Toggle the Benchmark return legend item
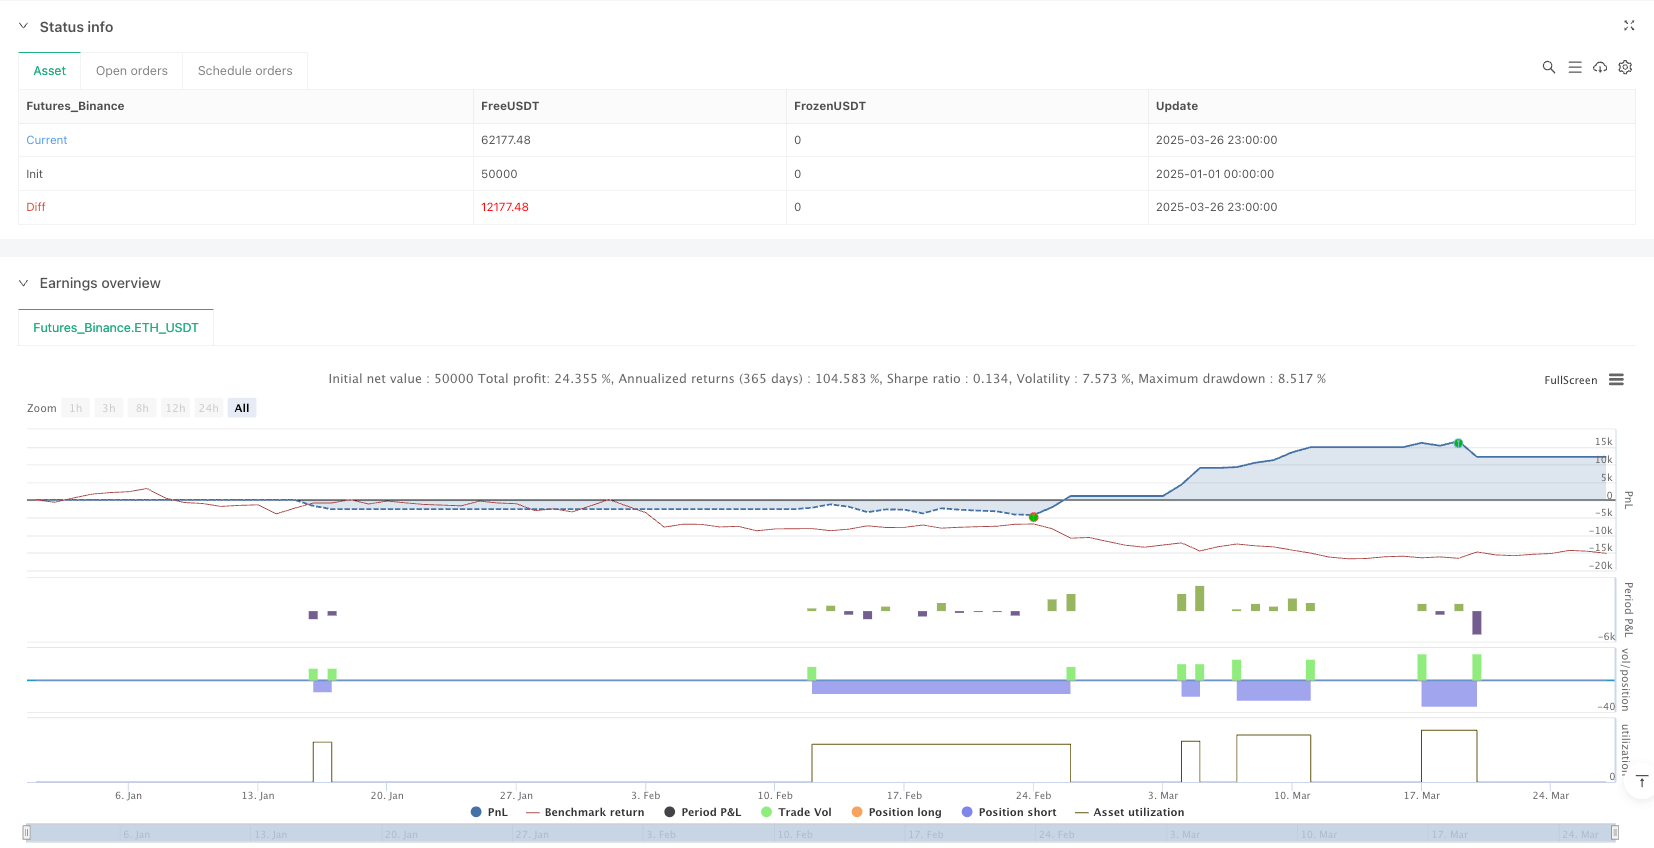The height and width of the screenshot is (848, 1654). pos(585,812)
